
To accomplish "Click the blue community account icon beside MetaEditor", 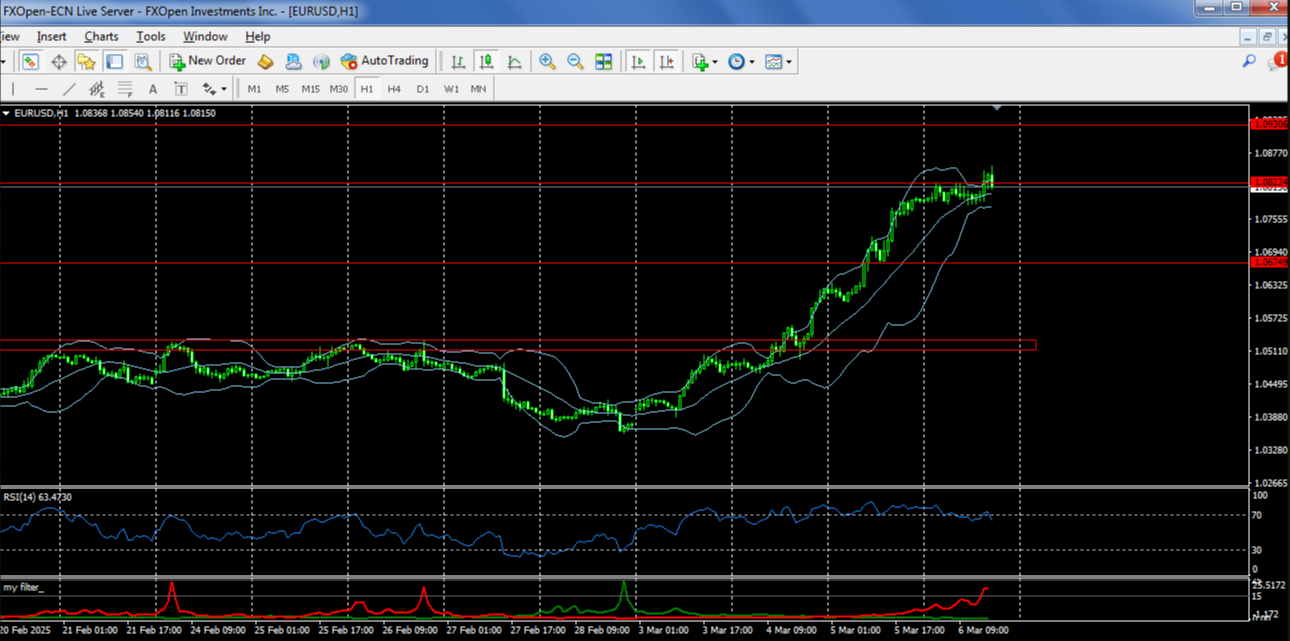I will pyautogui.click(x=293, y=62).
